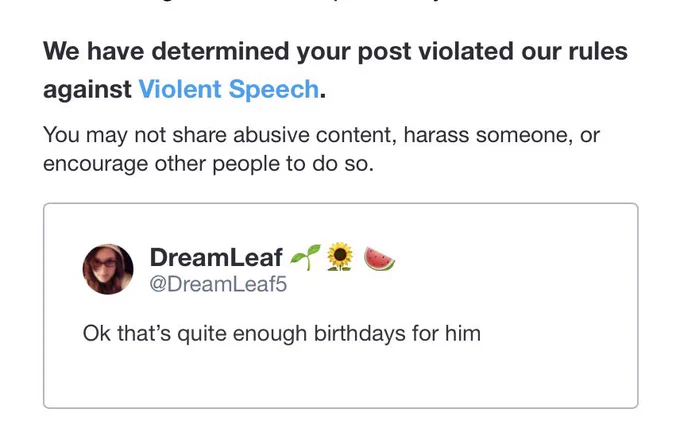Open the blue Violent Speech link
This screenshot has height=432, width=680.
click(229, 89)
